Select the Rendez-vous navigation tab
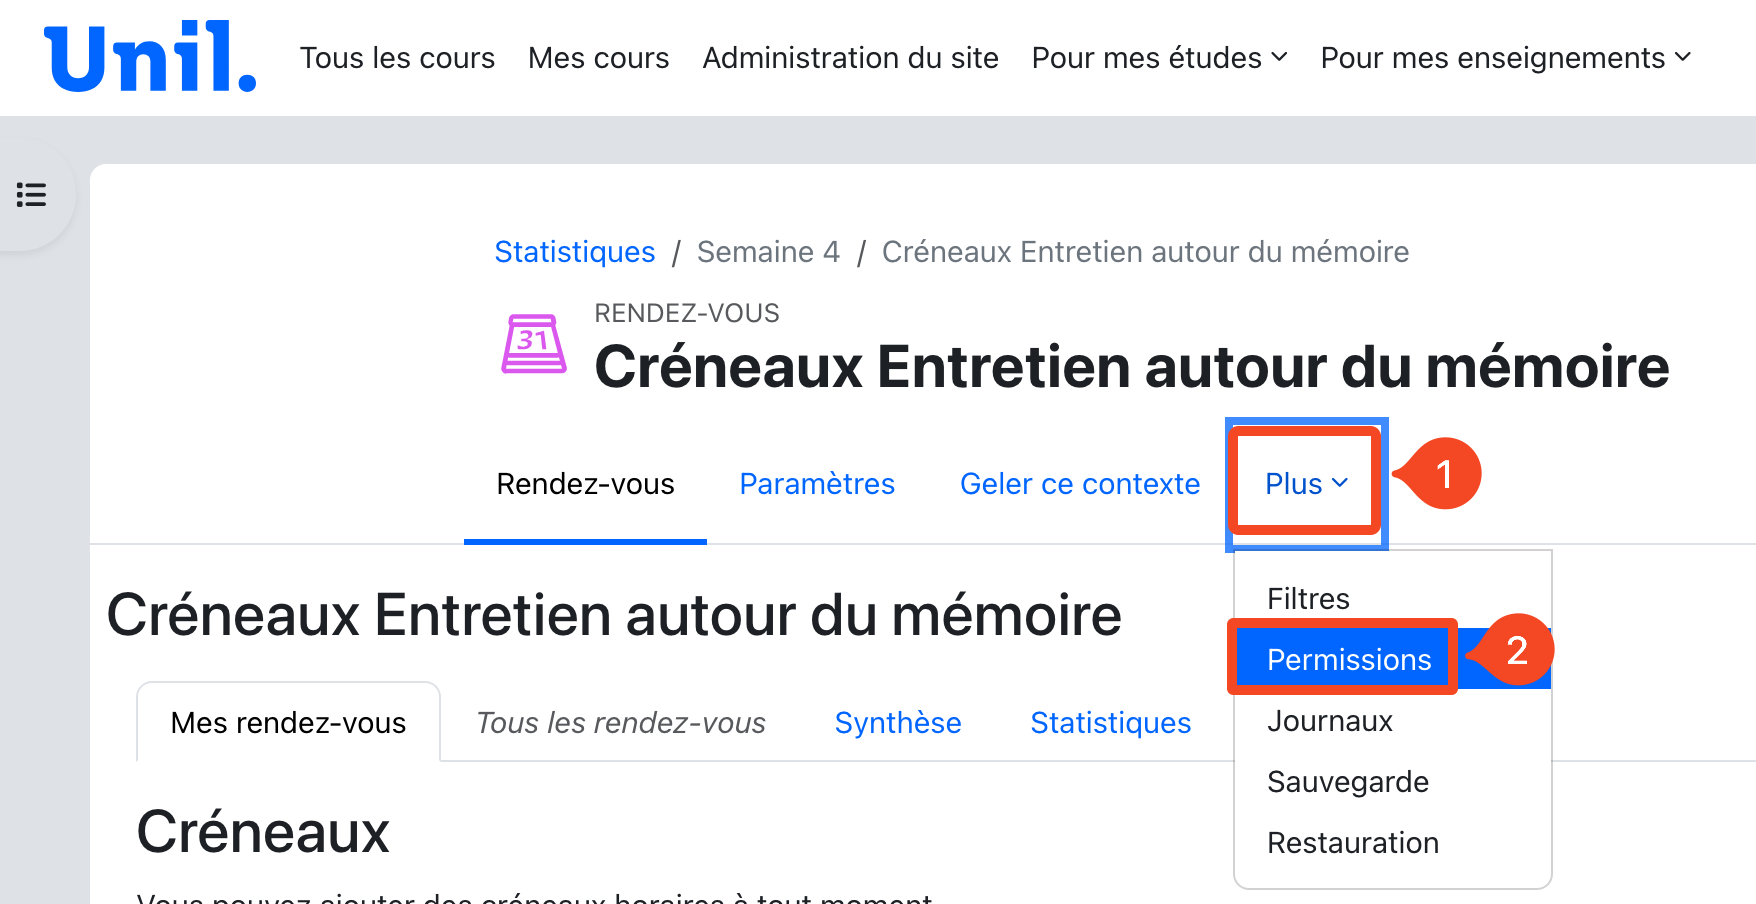The width and height of the screenshot is (1756, 904). (x=585, y=484)
